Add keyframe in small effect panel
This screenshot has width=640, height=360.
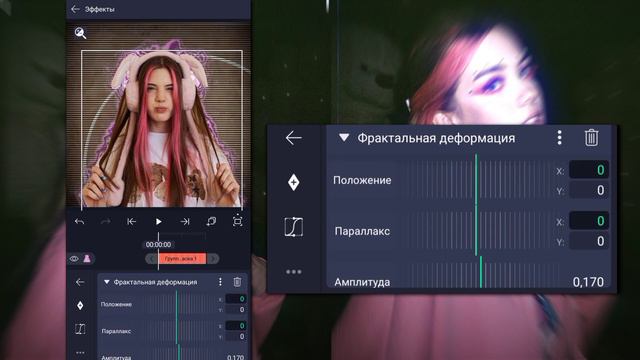coord(80,305)
